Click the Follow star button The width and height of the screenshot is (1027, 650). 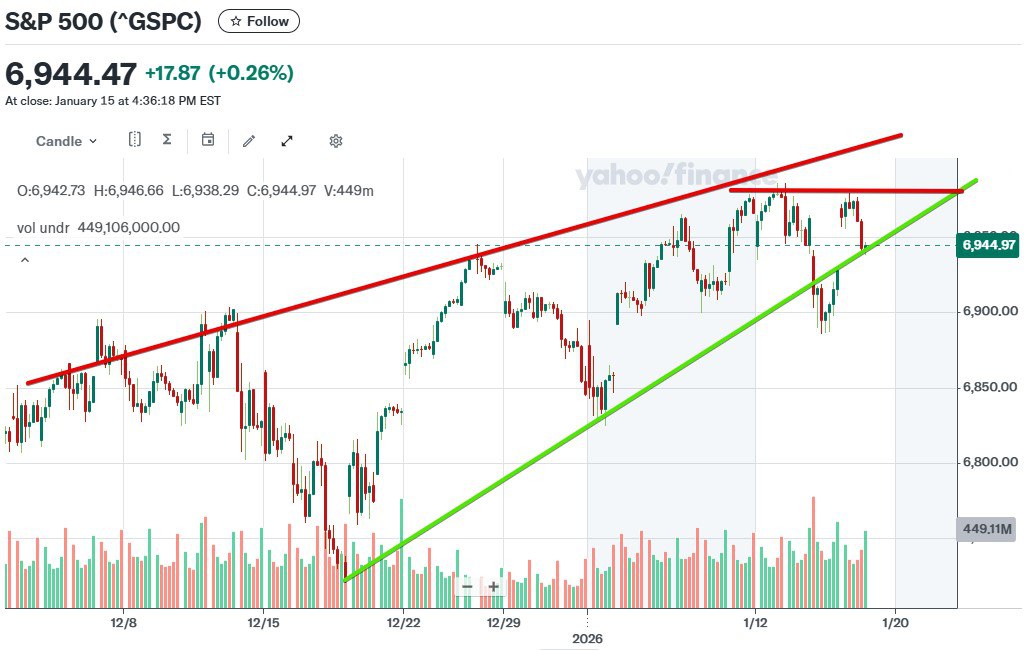pos(258,21)
